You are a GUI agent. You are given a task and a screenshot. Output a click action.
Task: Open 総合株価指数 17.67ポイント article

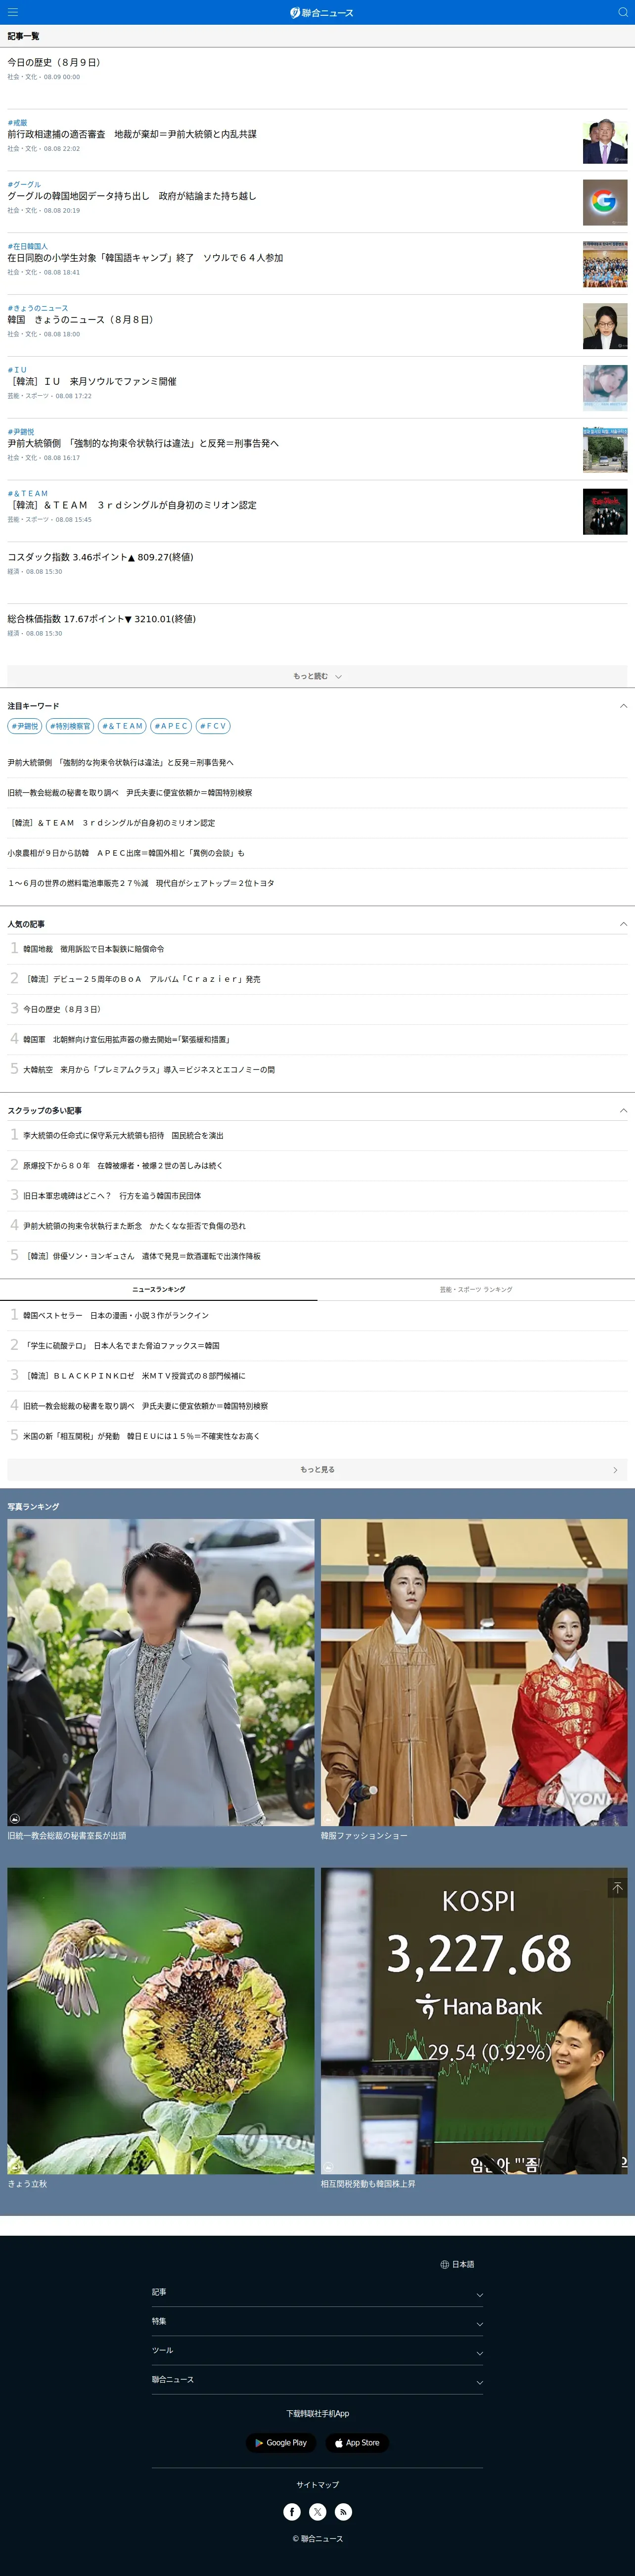(x=102, y=619)
